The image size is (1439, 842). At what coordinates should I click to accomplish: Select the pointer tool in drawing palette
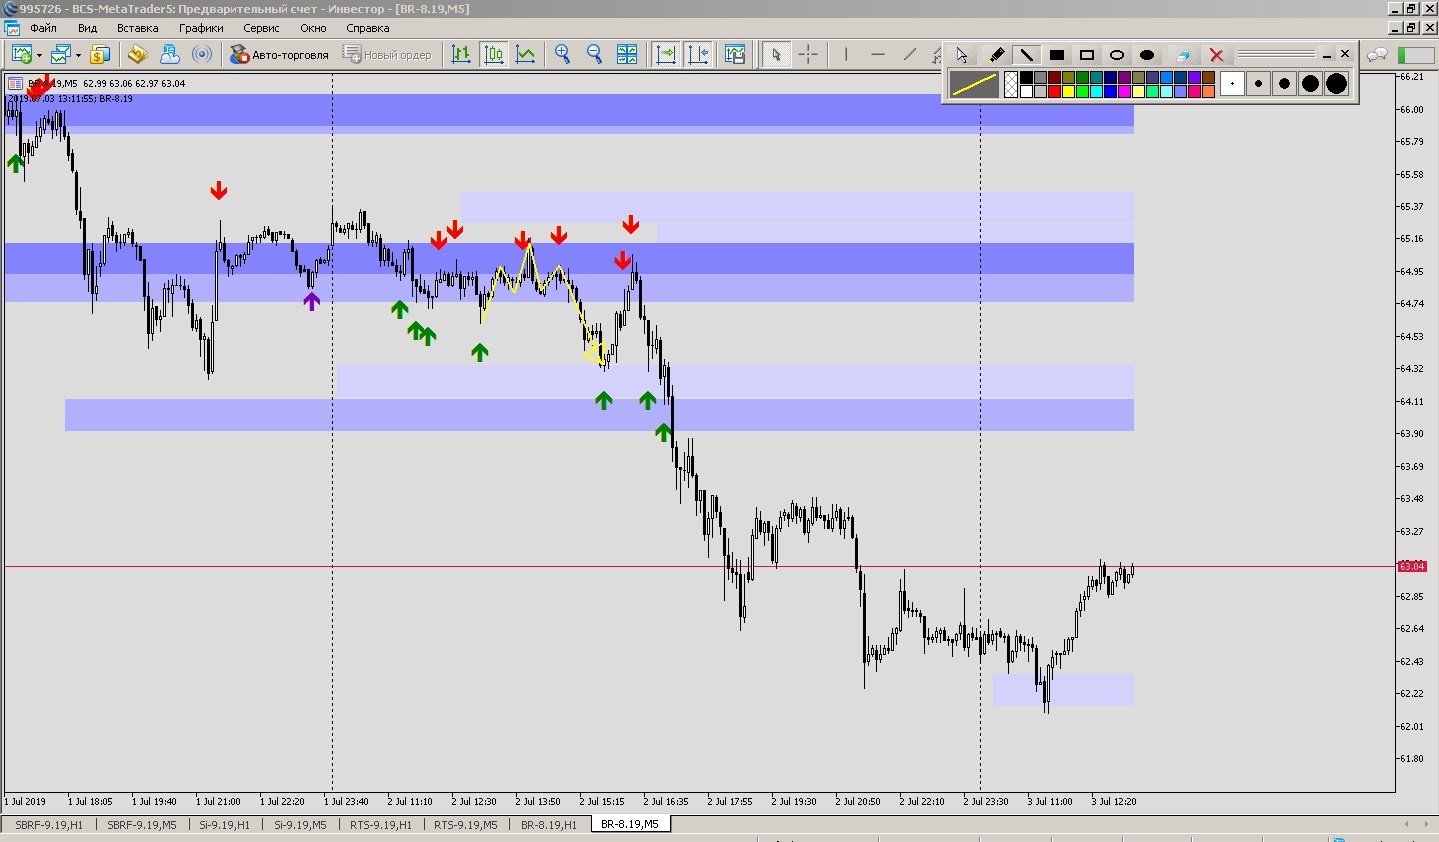pyautogui.click(x=962, y=55)
